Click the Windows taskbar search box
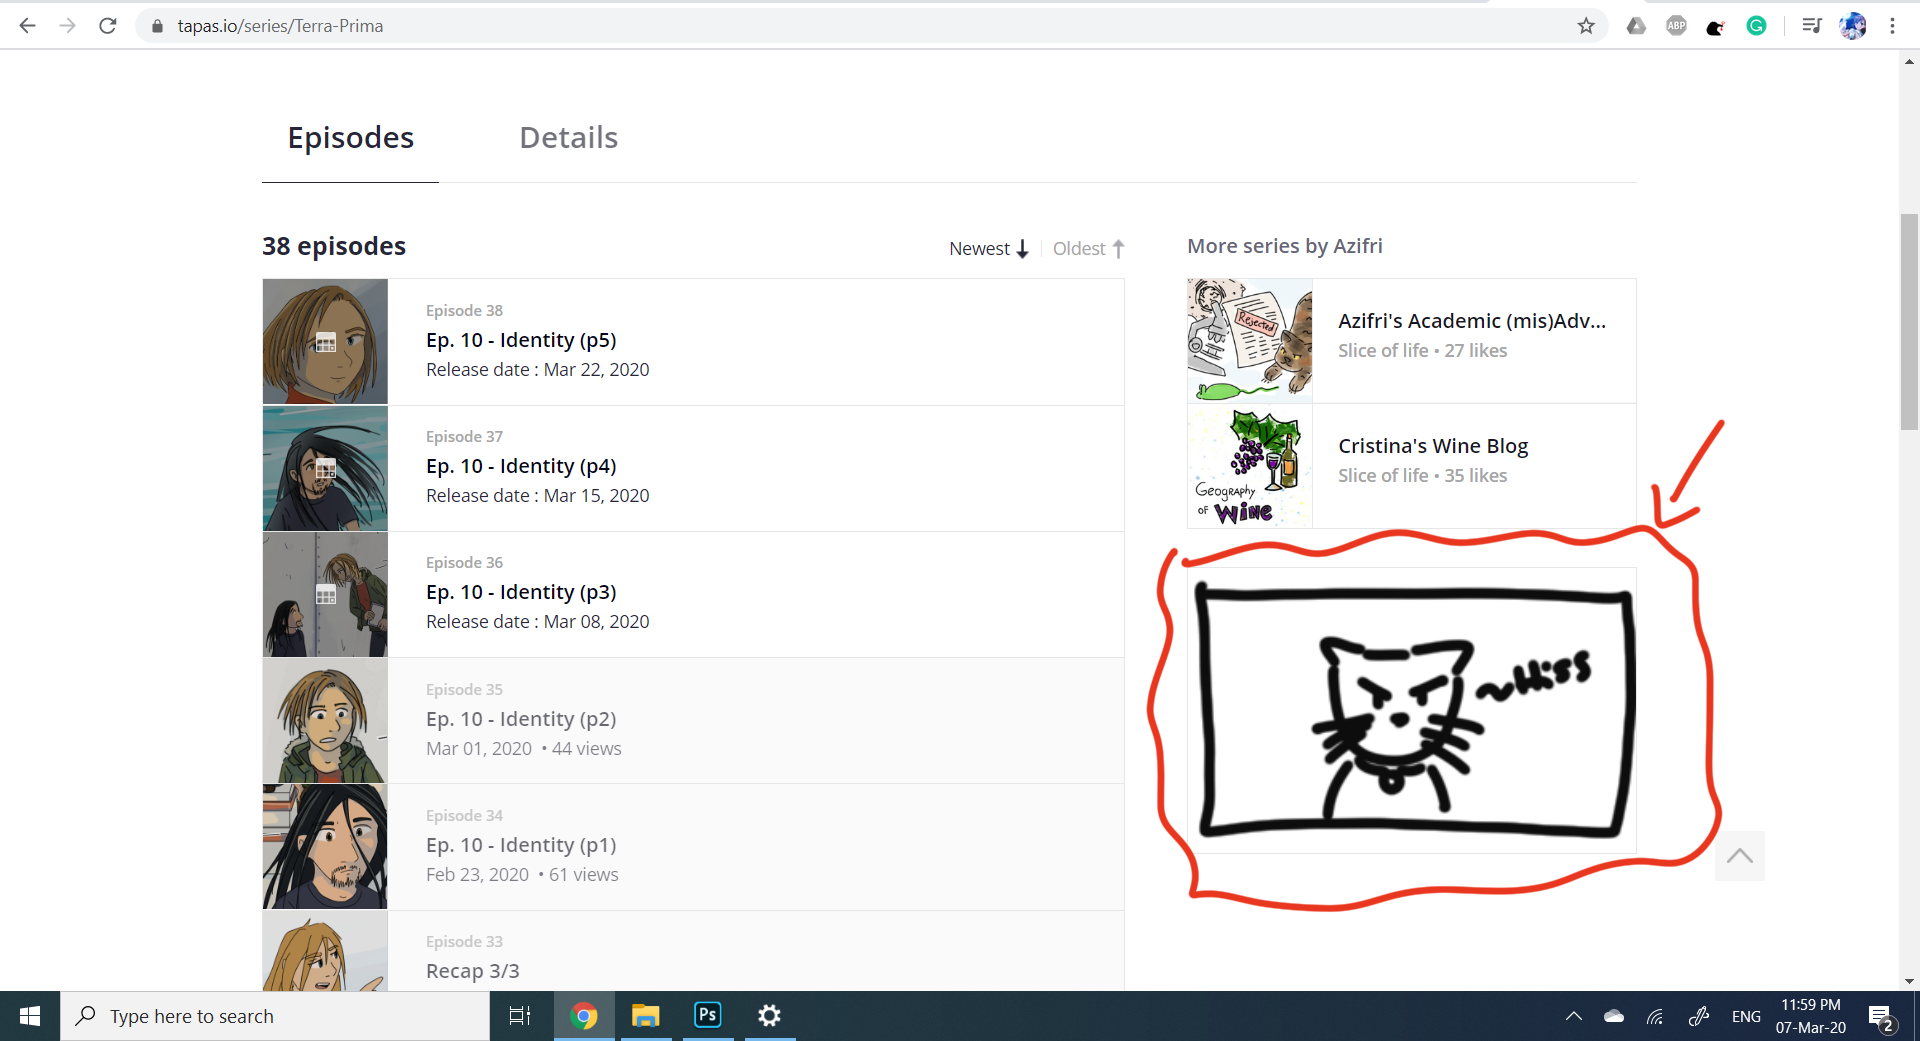This screenshot has height=1041, width=1920. pos(275,1017)
